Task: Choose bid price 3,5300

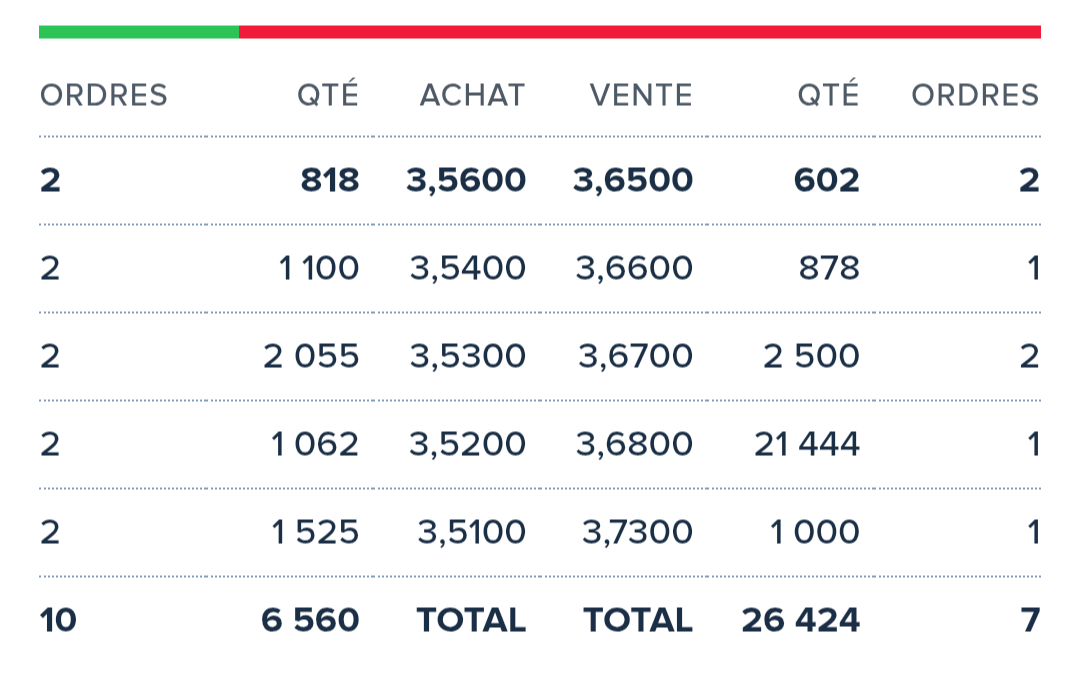Action: [468, 356]
